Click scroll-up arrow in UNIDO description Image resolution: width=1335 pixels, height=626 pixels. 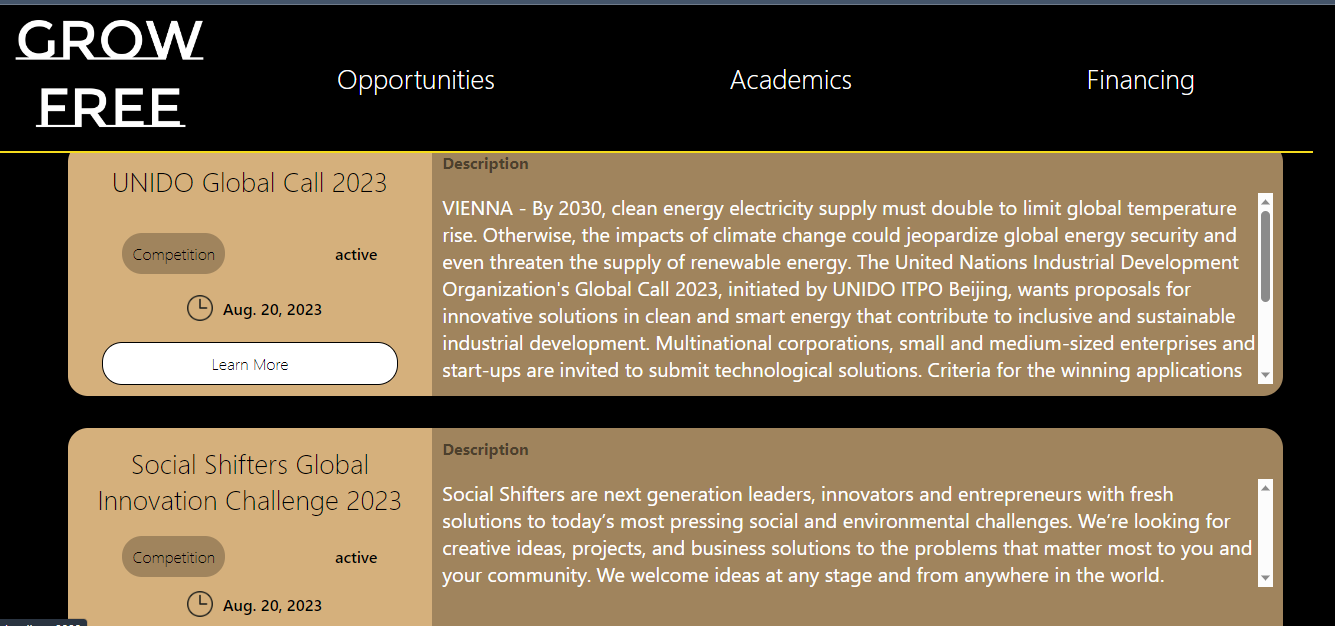click(1265, 201)
